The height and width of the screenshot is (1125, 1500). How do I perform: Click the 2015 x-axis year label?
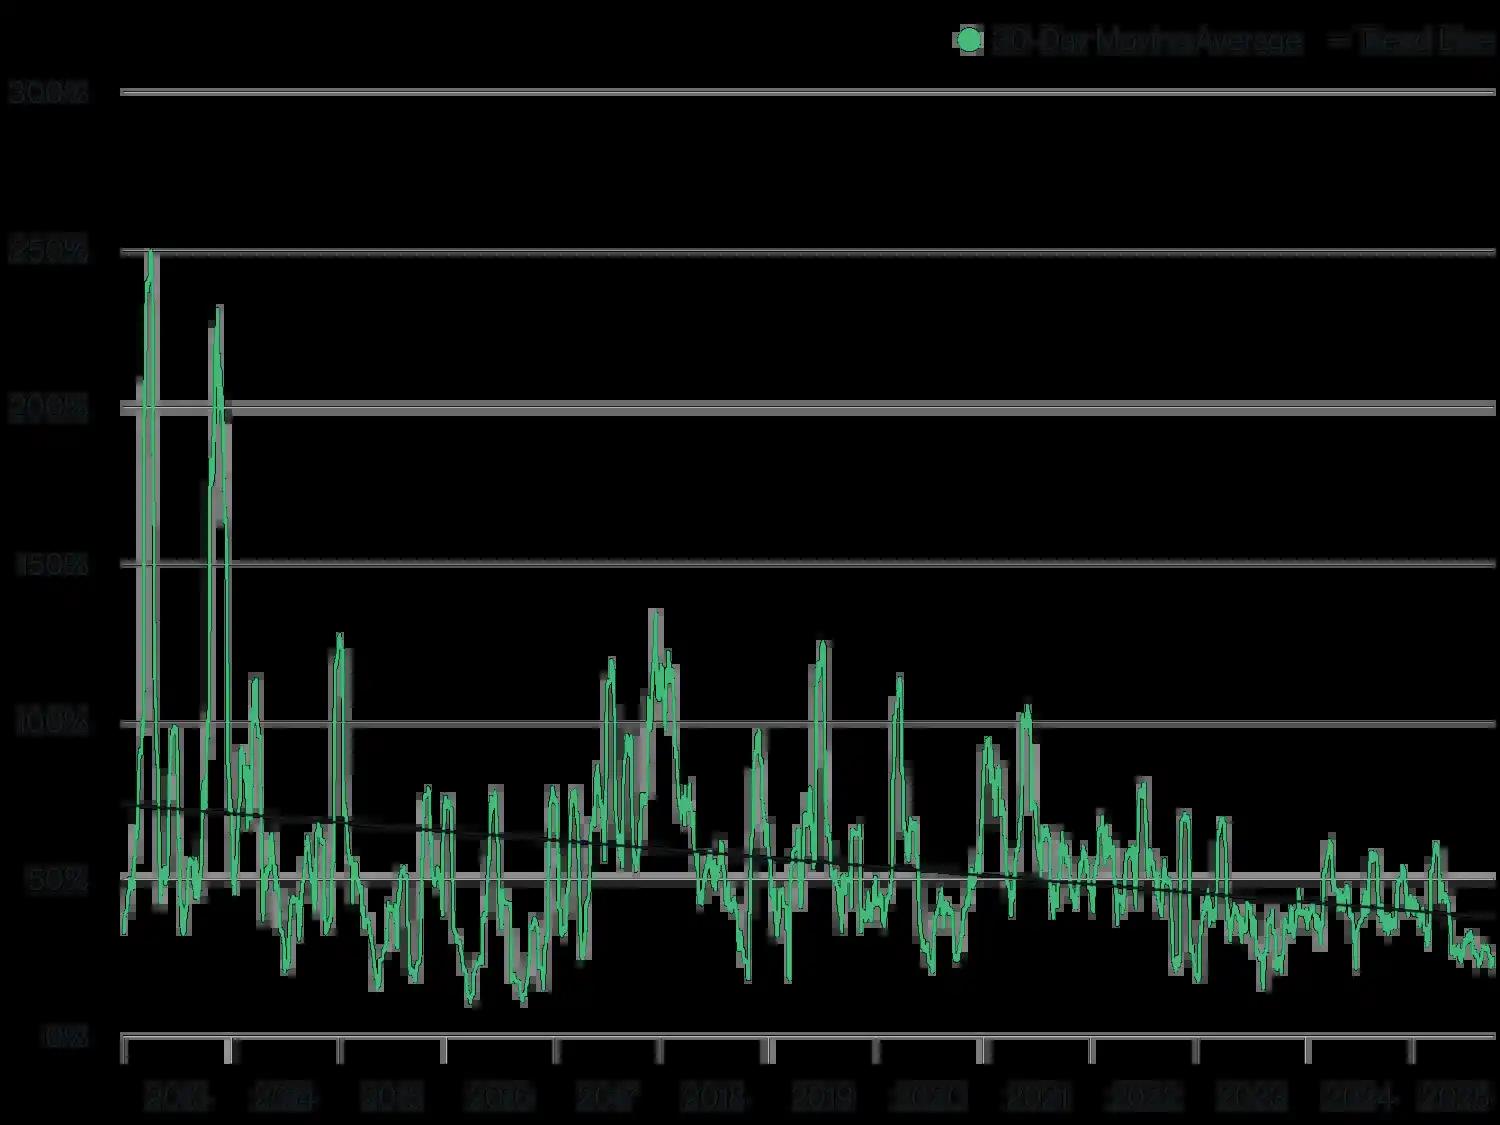tap(392, 1098)
